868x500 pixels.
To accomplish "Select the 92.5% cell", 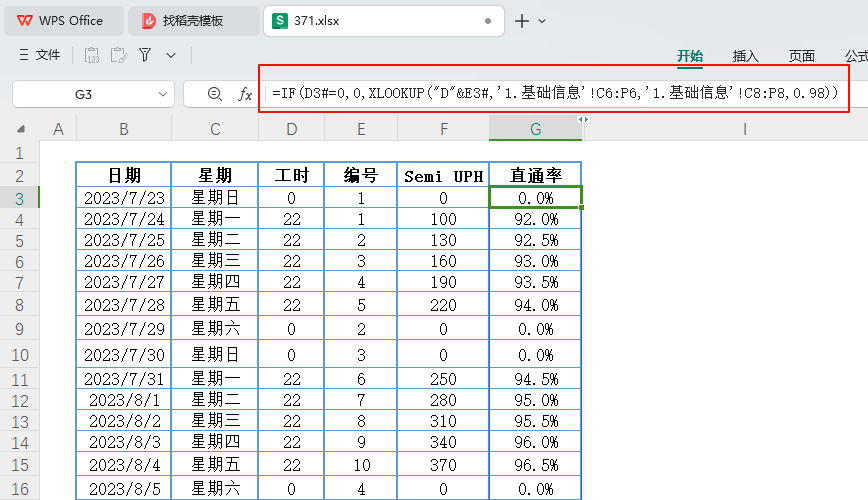I will (x=535, y=240).
